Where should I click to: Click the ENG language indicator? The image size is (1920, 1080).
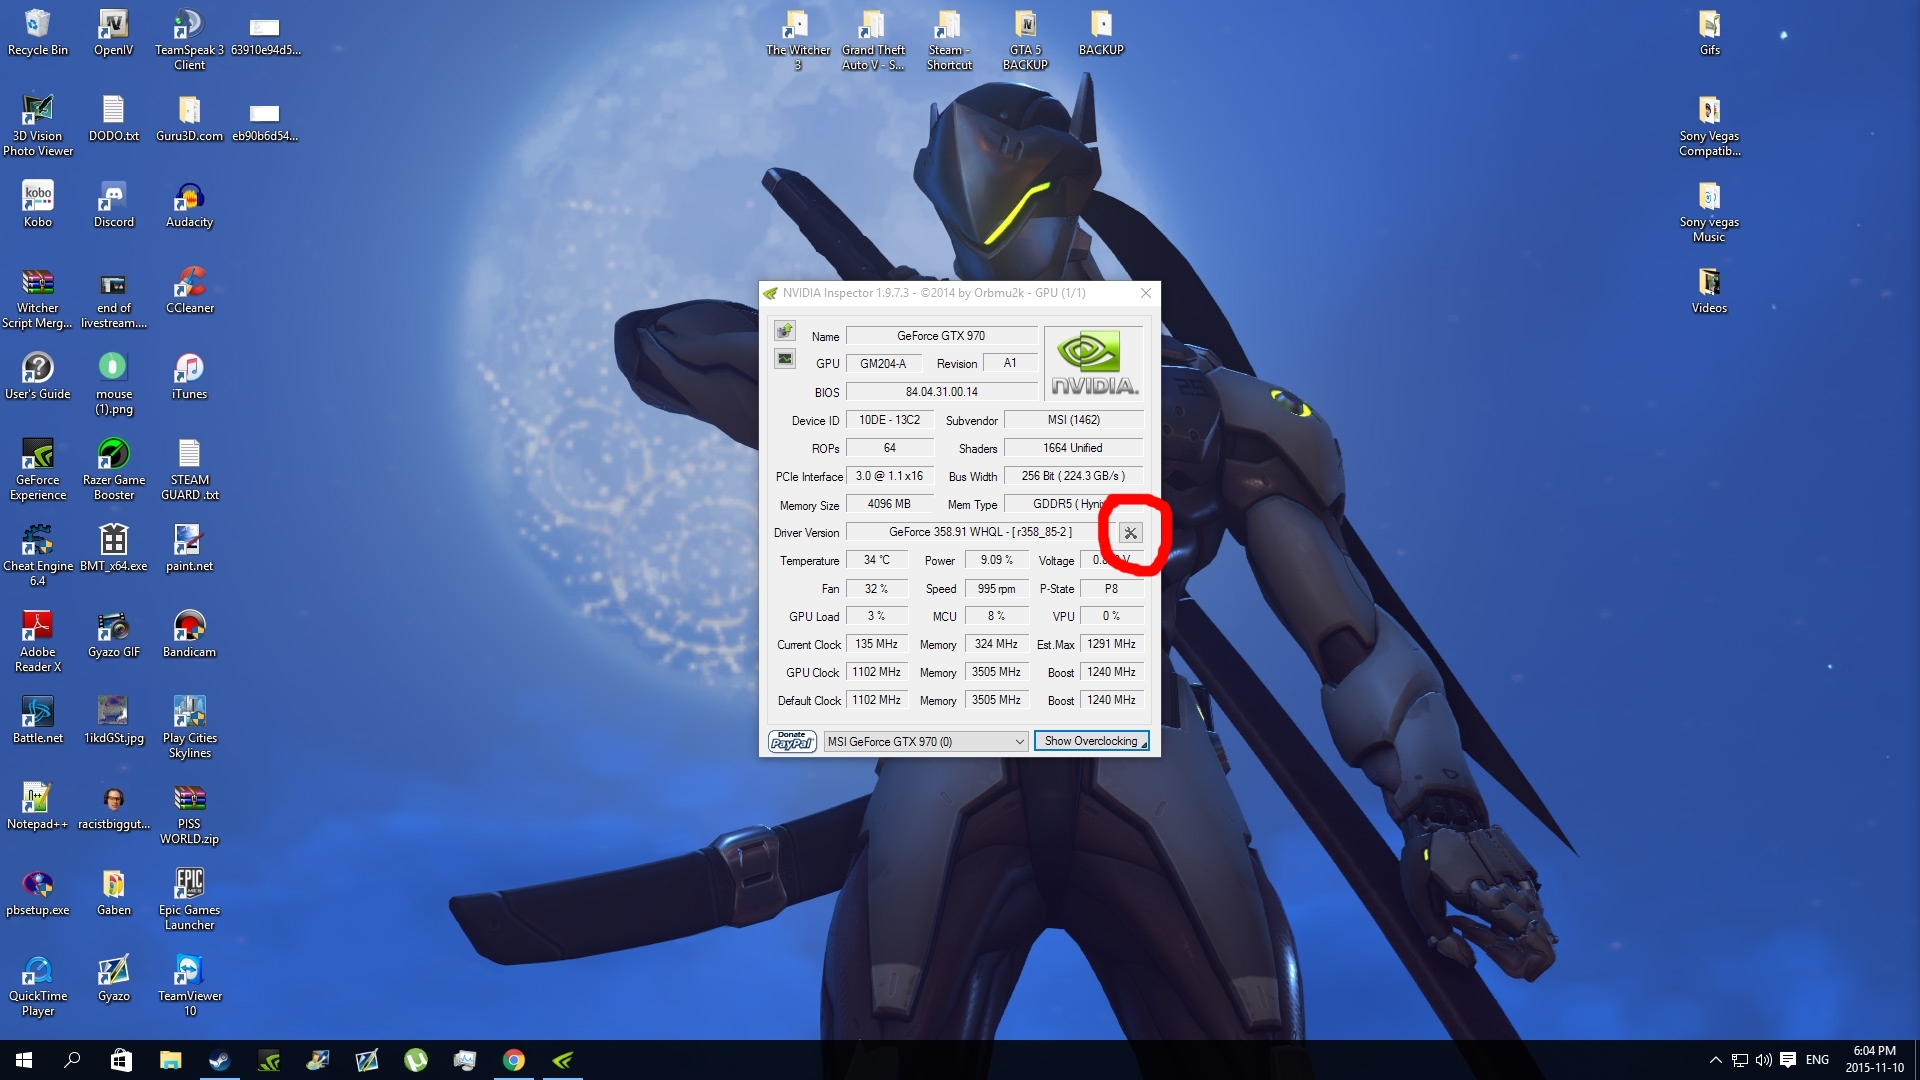coord(1817,1060)
